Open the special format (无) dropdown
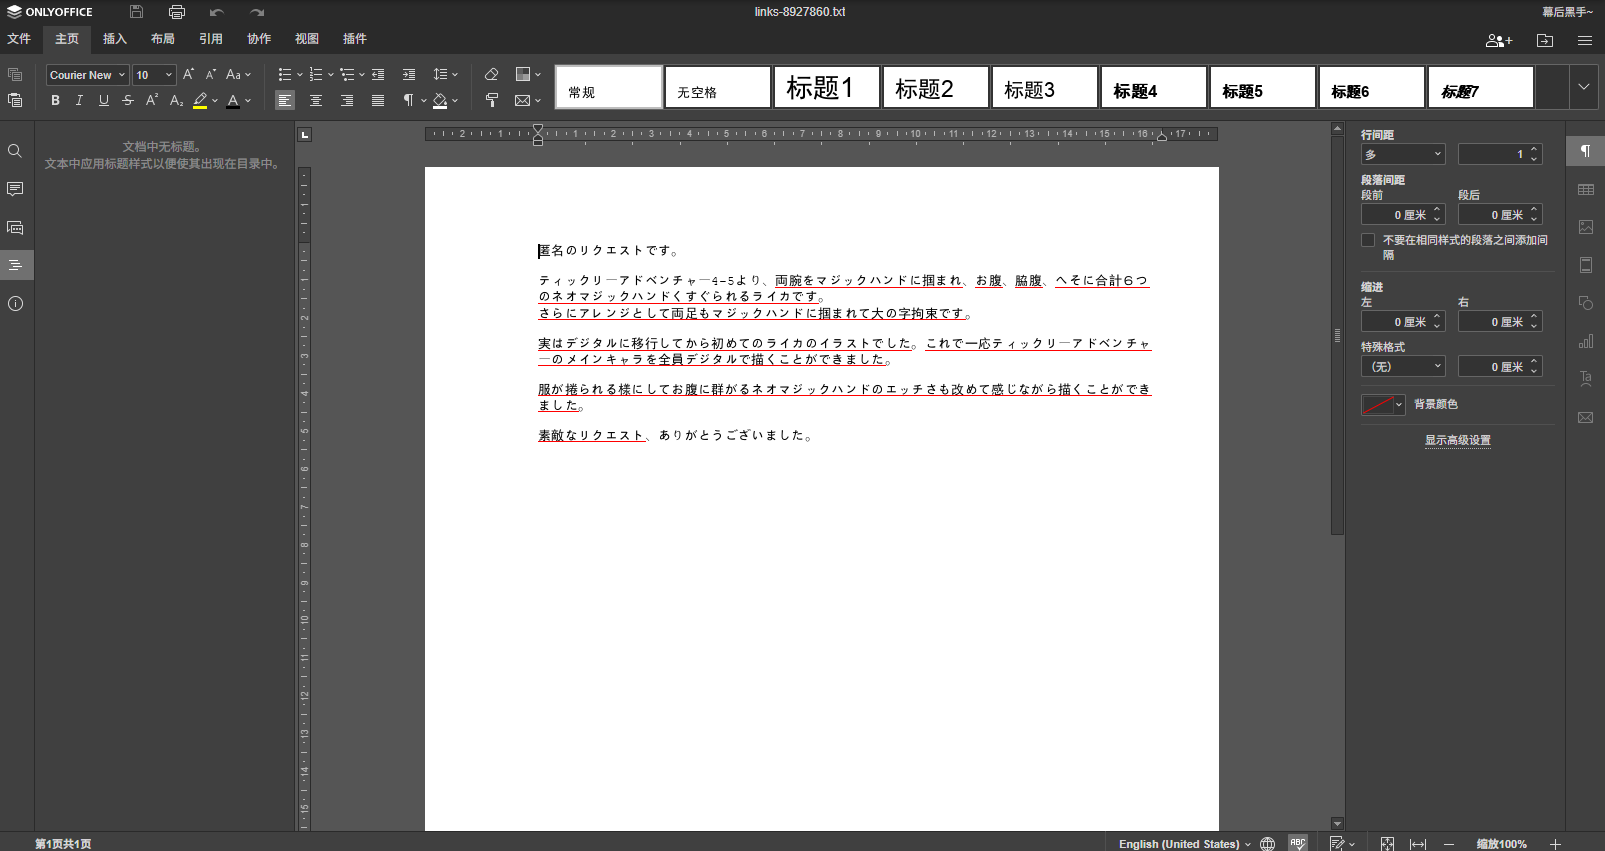Image resolution: width=1605 pixels, height=851 pixels. pos(1403,367)
